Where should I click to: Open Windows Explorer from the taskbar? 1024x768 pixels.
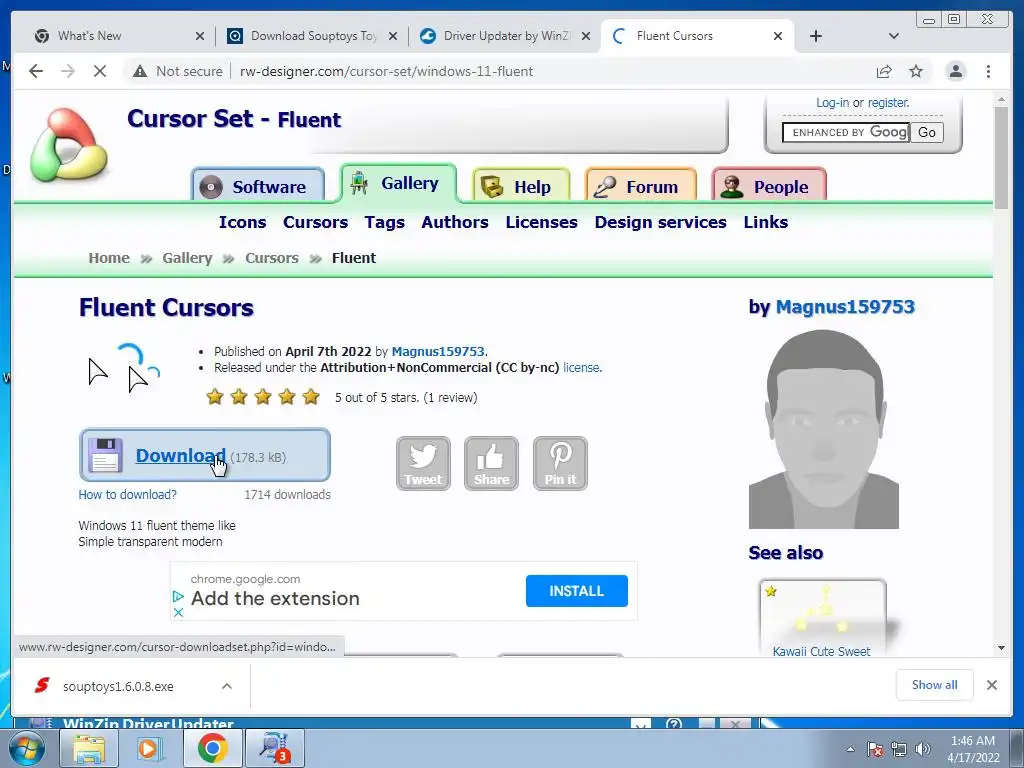[x=89, y=748]
